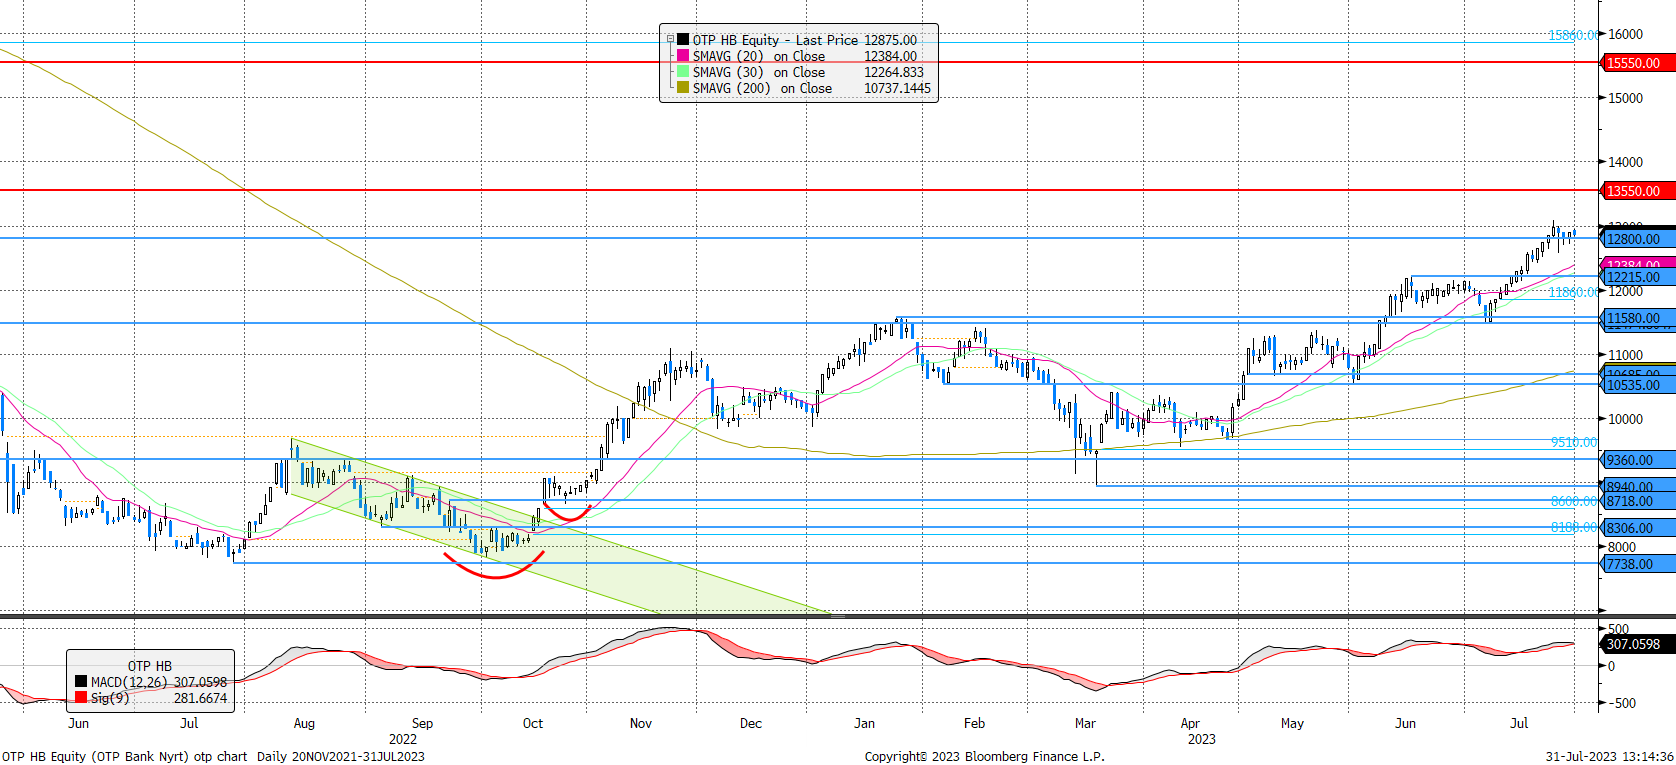This screenshot has width=1676, height=765.
Task: Click the -500 MACD axis tick
Action: click(x=1622, y=703)
